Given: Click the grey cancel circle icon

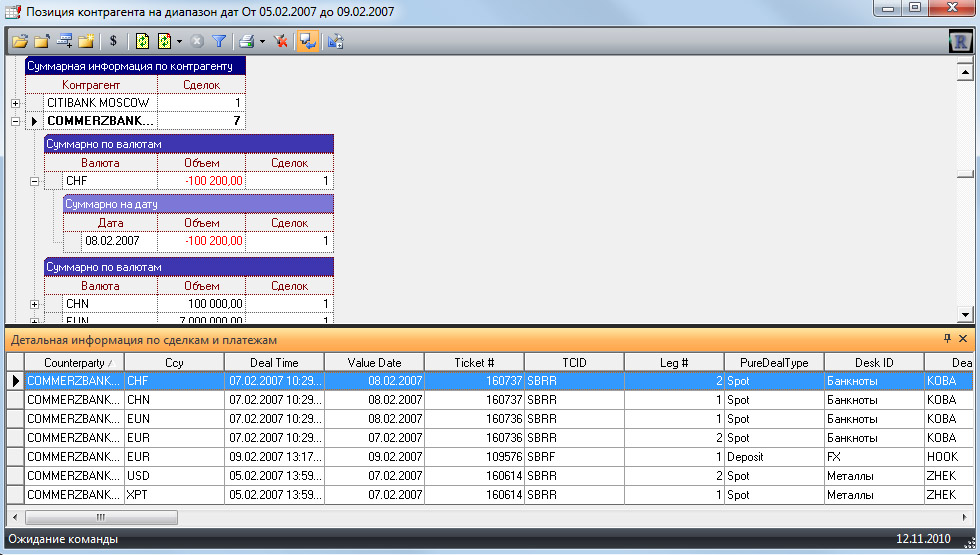Looking at the screenshot, I should [x=197, y=41].
